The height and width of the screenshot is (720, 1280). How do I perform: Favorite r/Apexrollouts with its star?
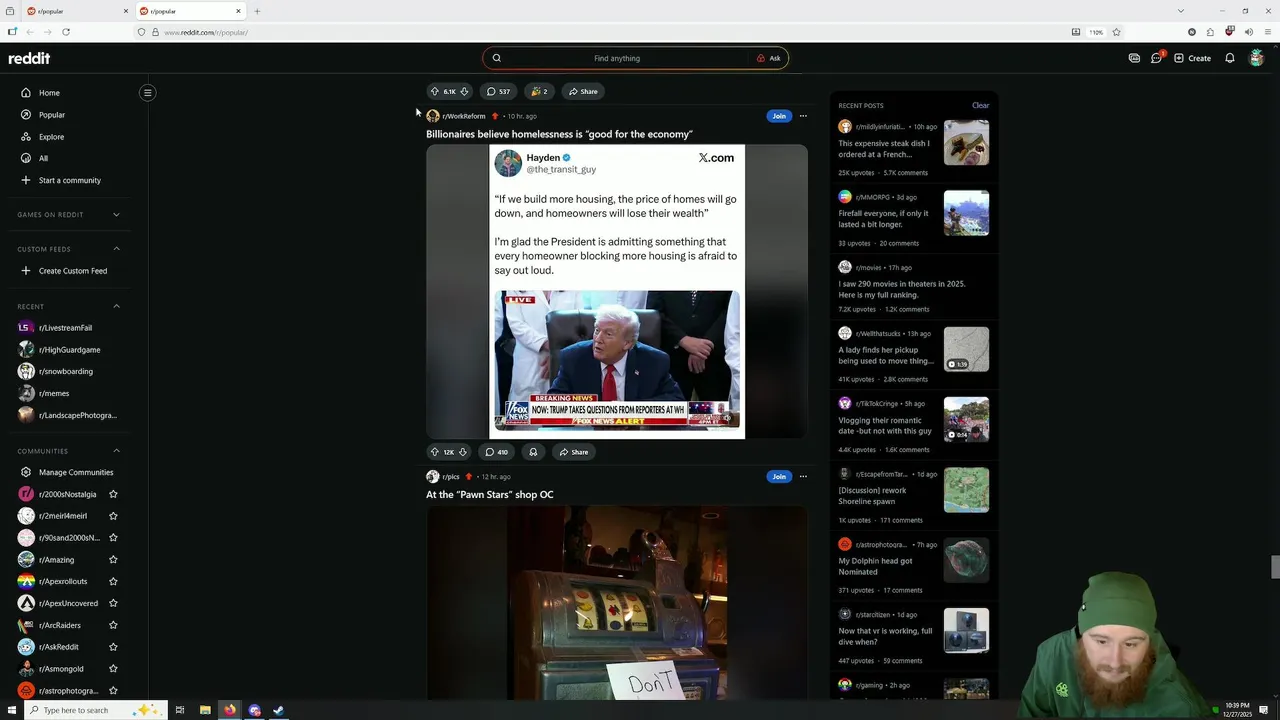[113, 581]
